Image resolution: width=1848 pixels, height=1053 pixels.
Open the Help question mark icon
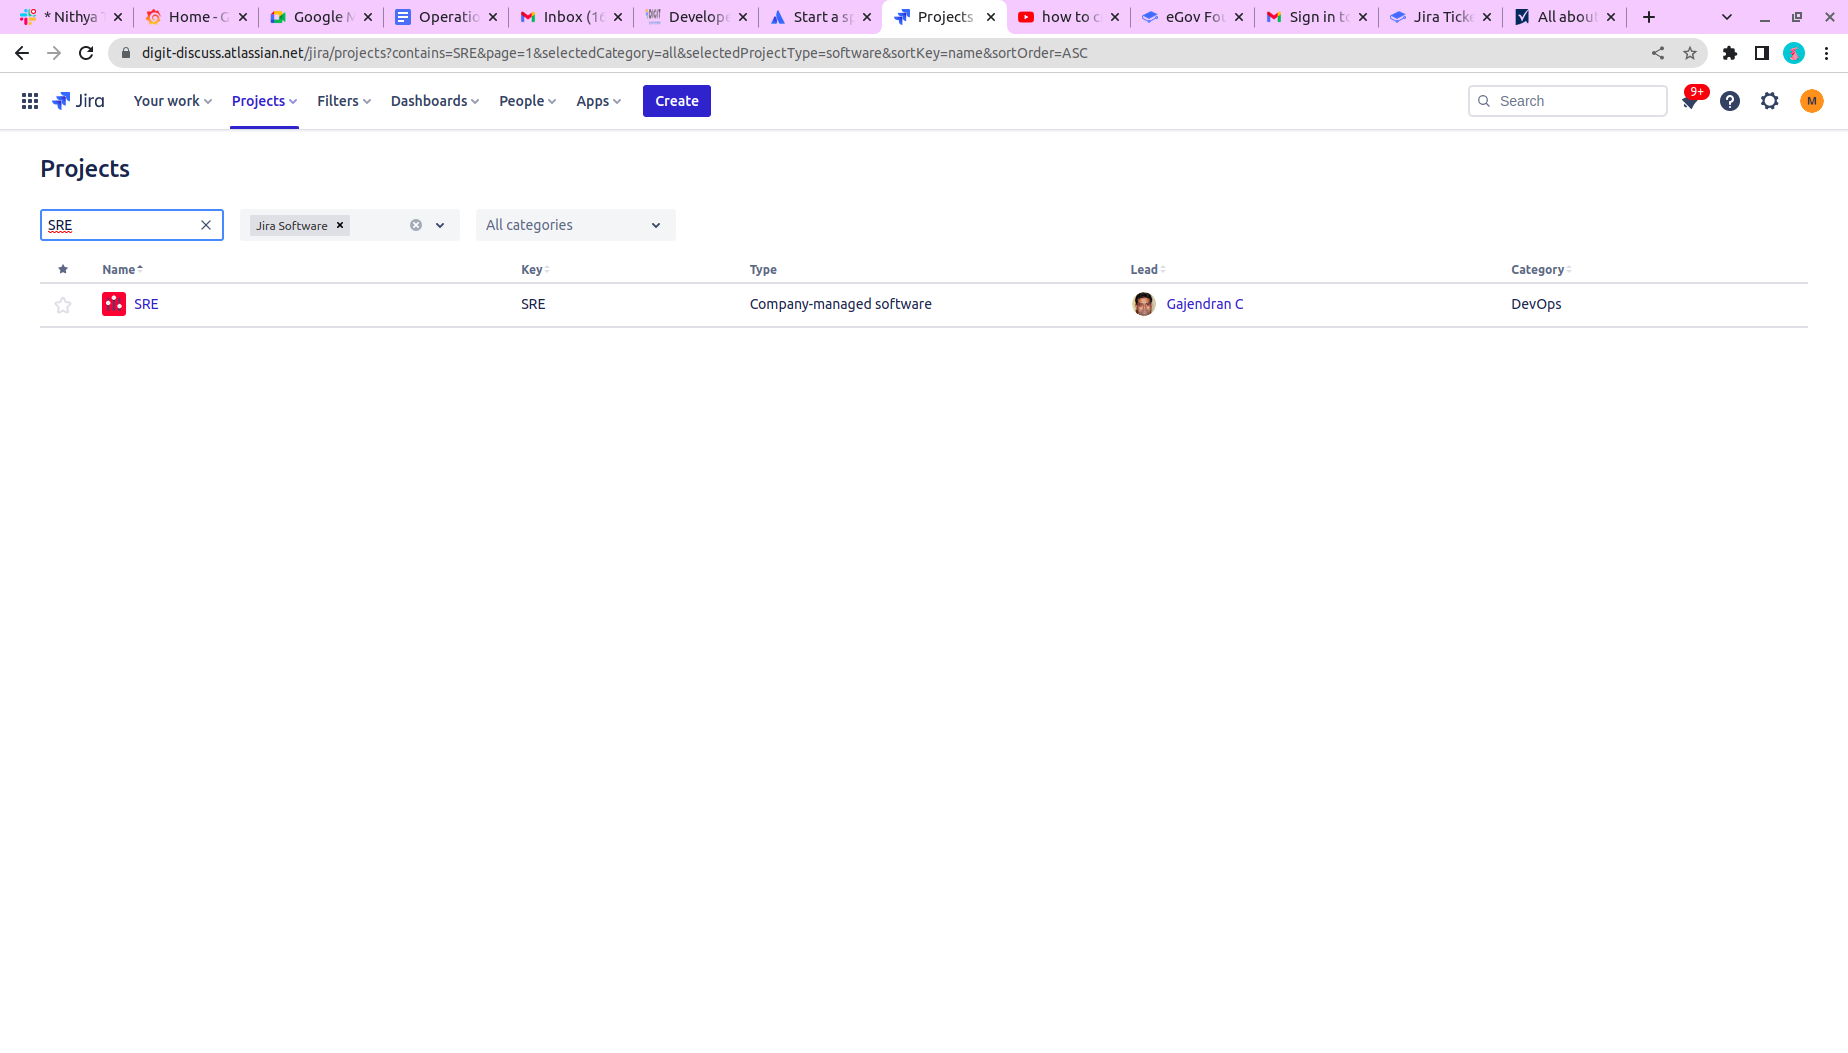click(1730, 101)
